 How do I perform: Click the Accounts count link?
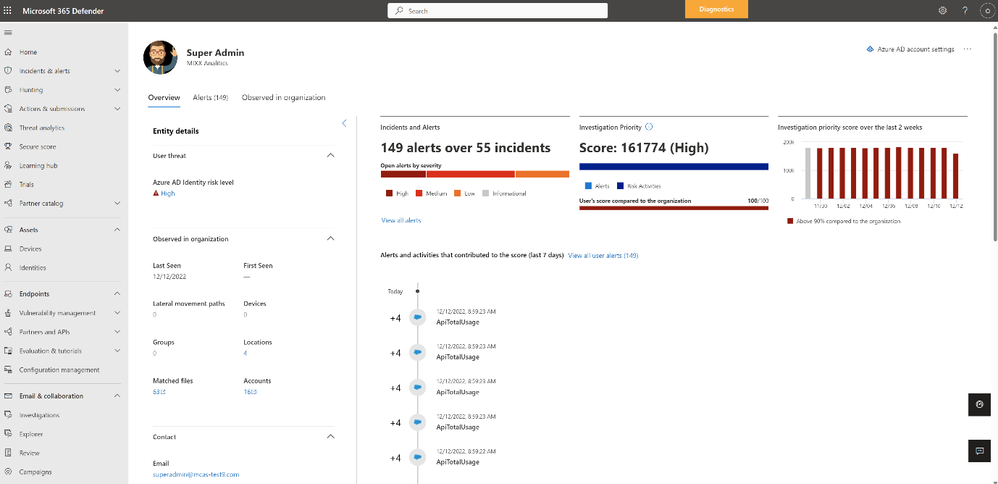pos(250,392)
